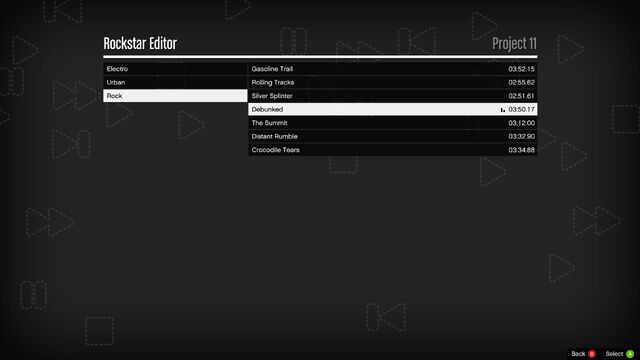This screenshot has height=360, width=640.
Task: Select the Crocodile Tears track
Action: pyautogui.click(x=393, y=150)
